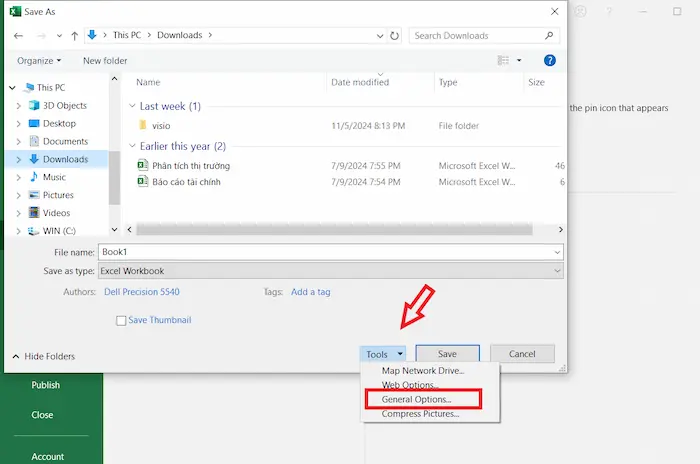This screenshot has height=464, width=700.
Task: Collapse the Earlier this year group
Action: (x=132, y=146)
